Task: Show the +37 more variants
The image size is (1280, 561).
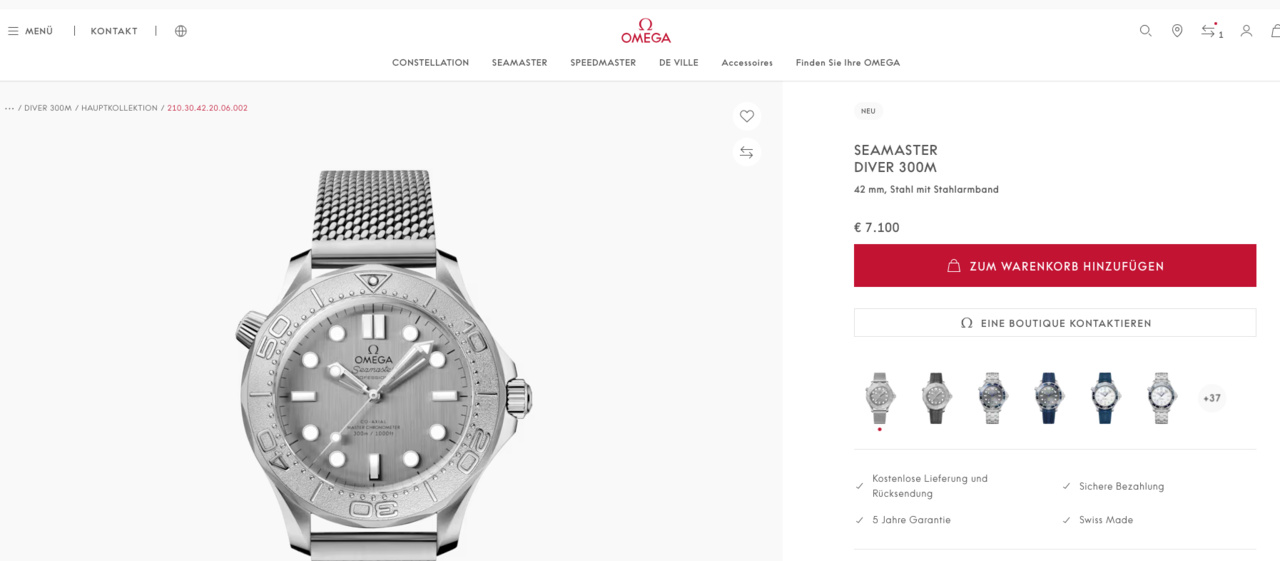Action: [1212, 398]
